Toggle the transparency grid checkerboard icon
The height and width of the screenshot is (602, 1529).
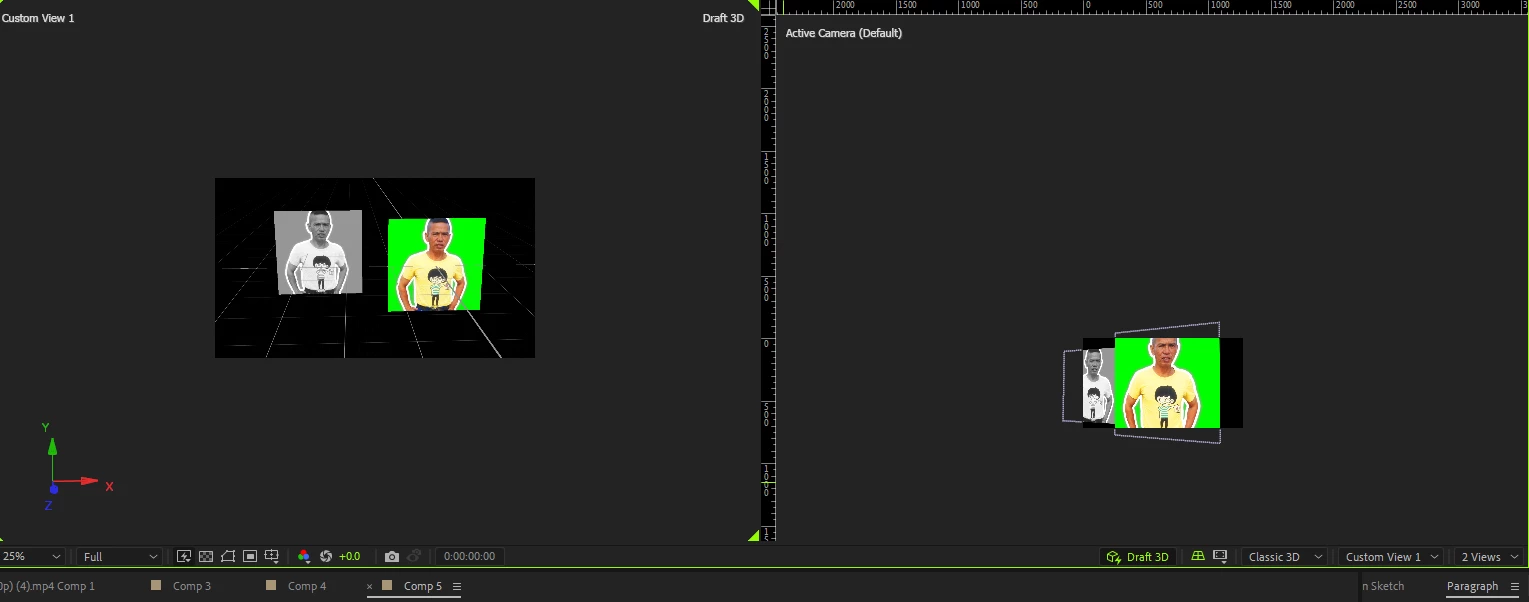[206, 556]
